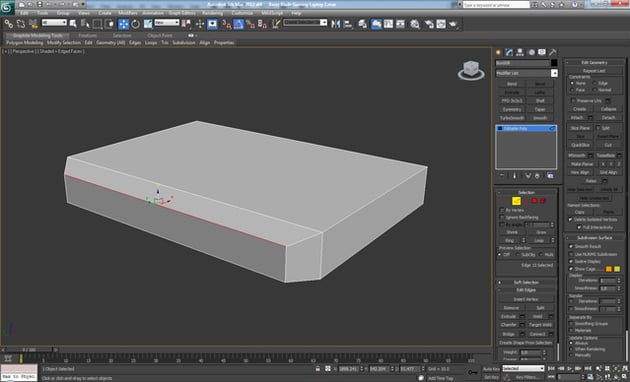Open the Modify command panel tab

pos(509,52)
